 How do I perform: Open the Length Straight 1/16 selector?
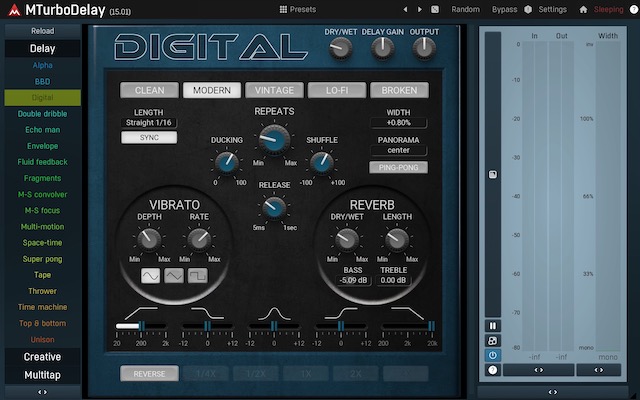pos(148,121)
